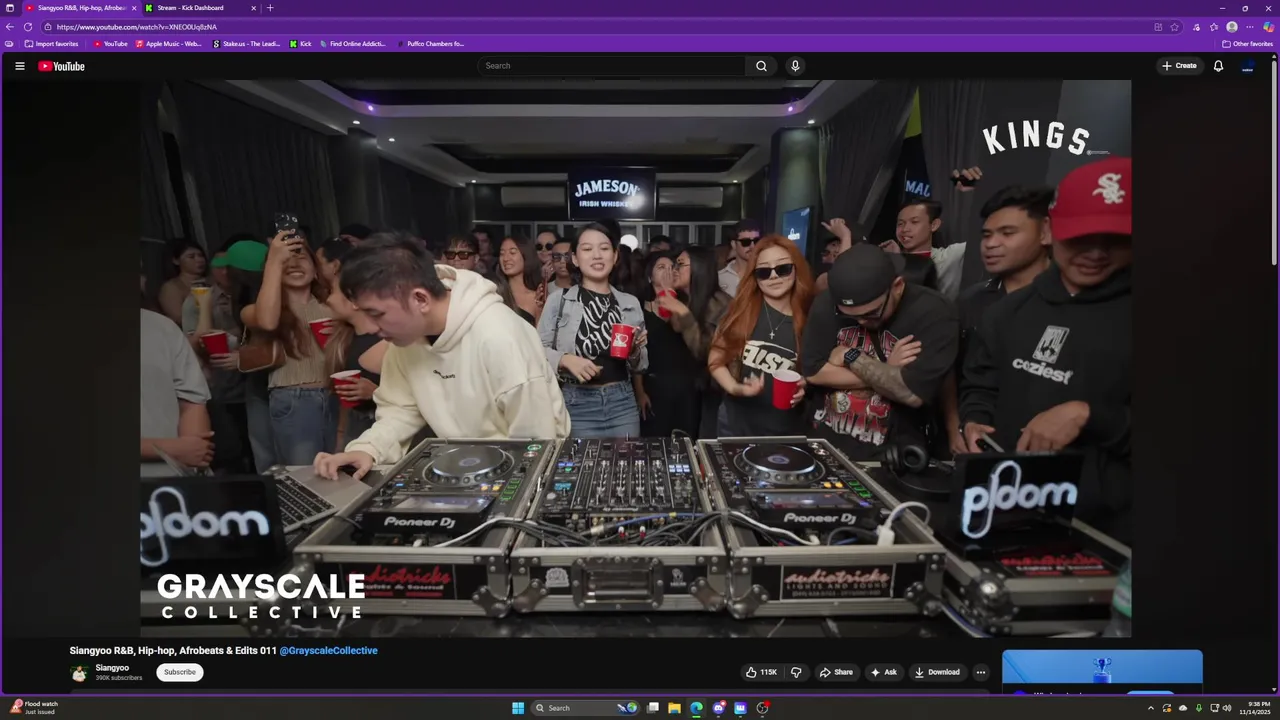This screenshot has width=1280, height=720.
Task: Open the Ask AI button
Action: coord(884,672)
